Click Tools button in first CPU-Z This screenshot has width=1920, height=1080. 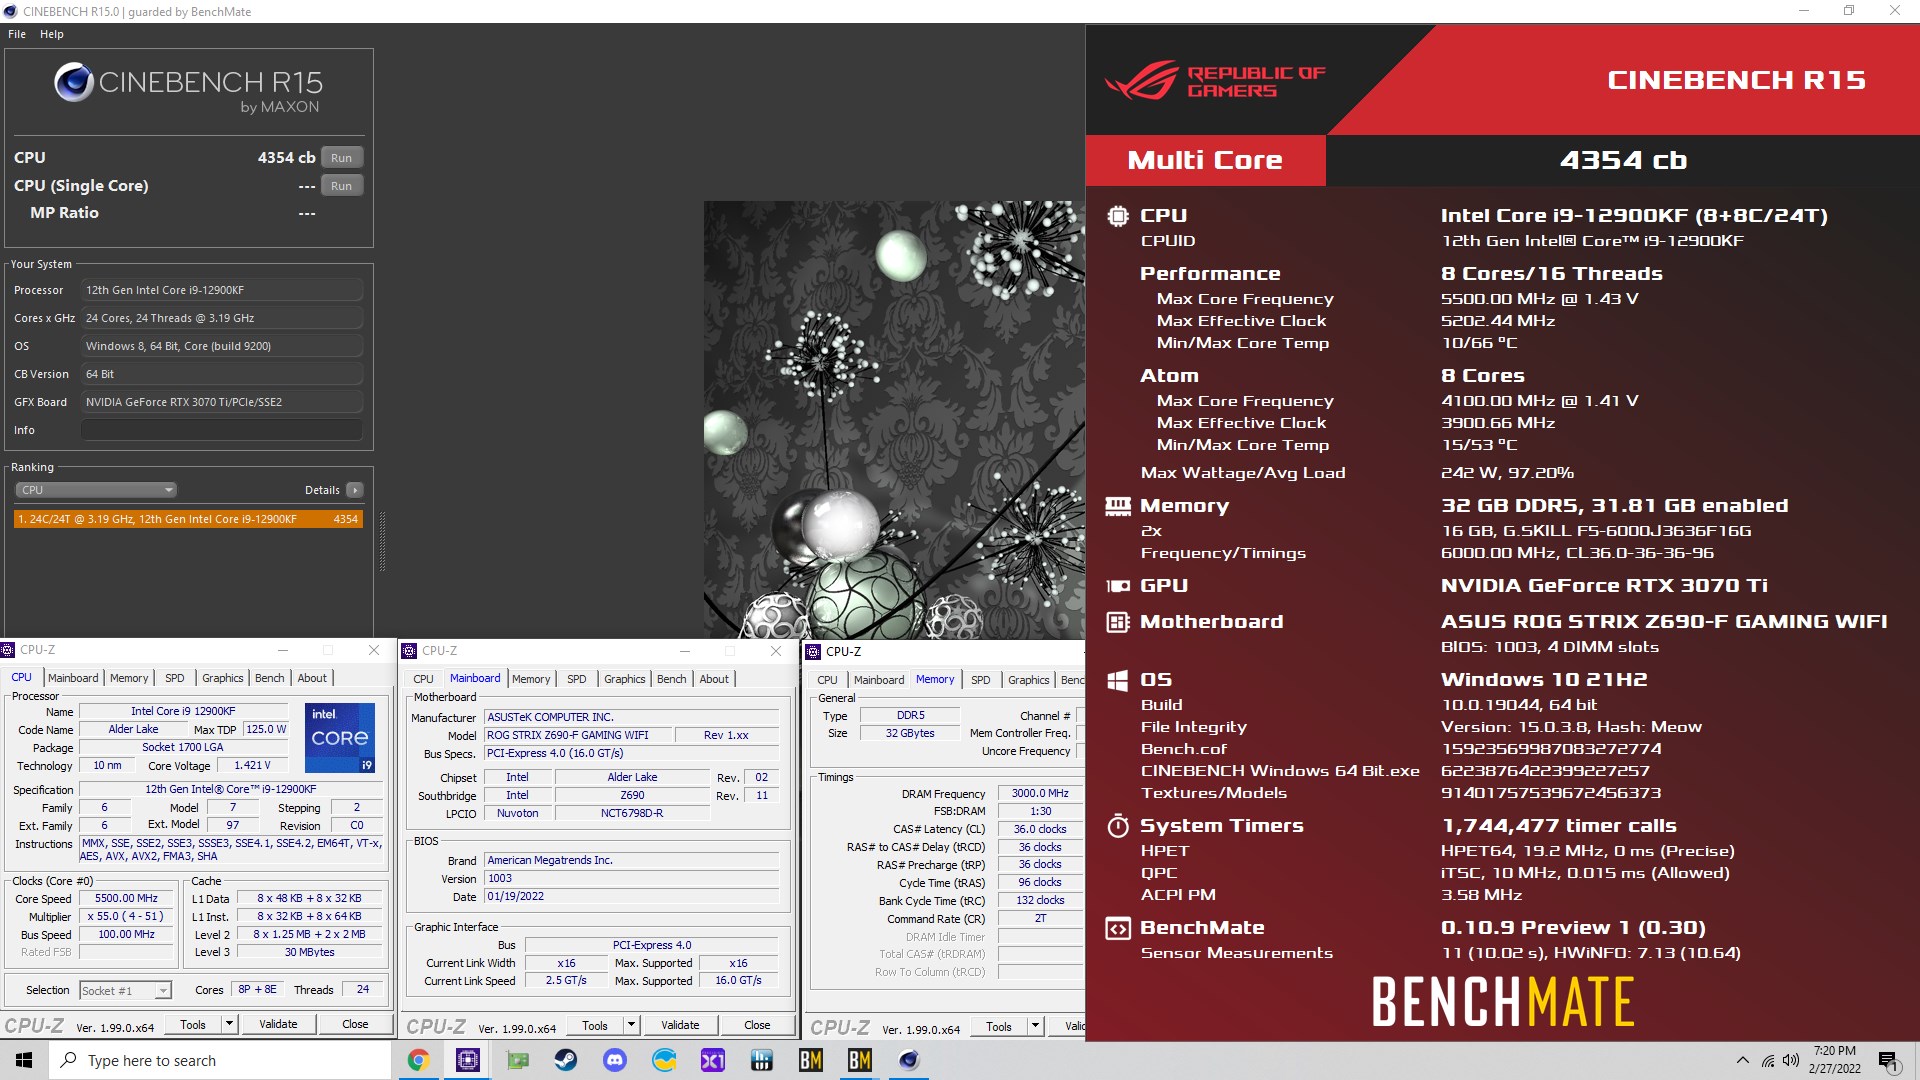click(193, 1025)
